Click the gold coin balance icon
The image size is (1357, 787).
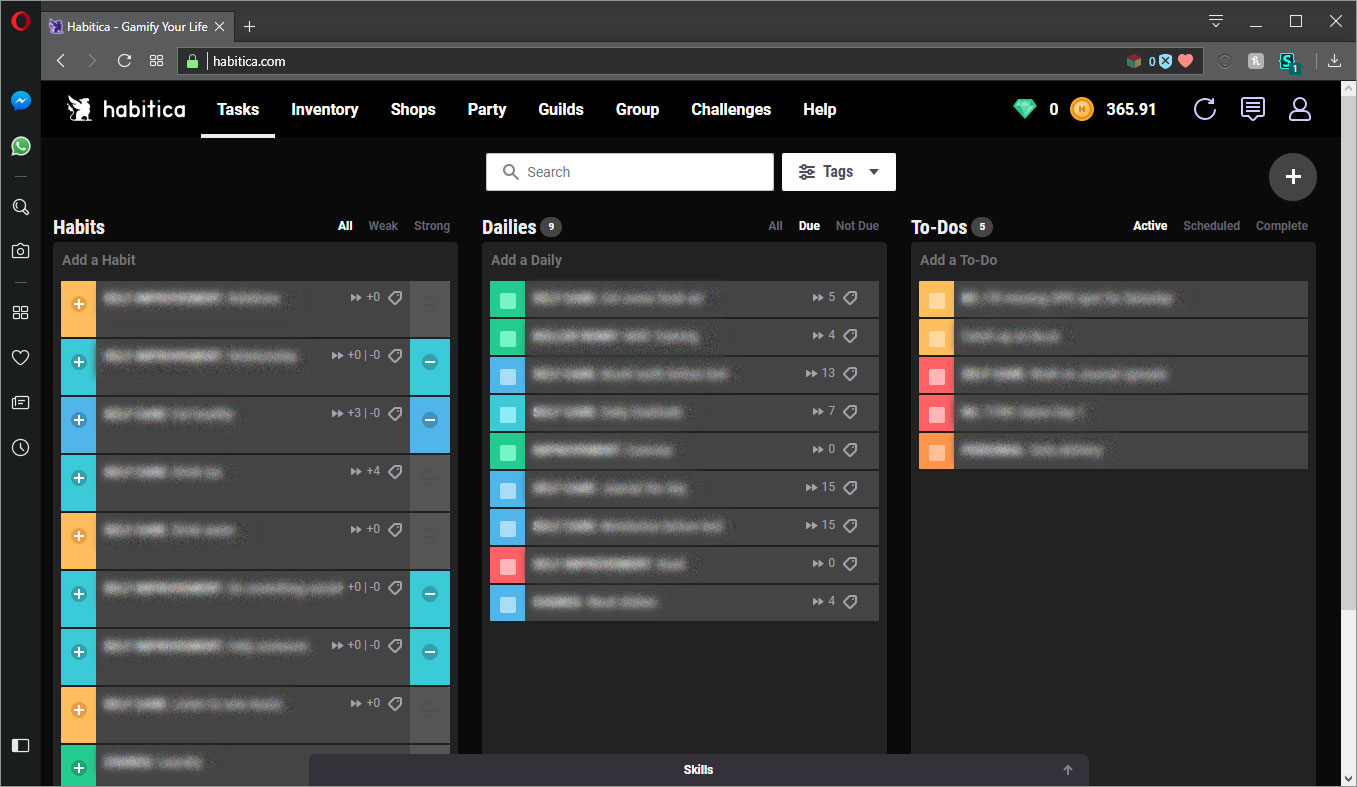click(x=1082, y=109)
